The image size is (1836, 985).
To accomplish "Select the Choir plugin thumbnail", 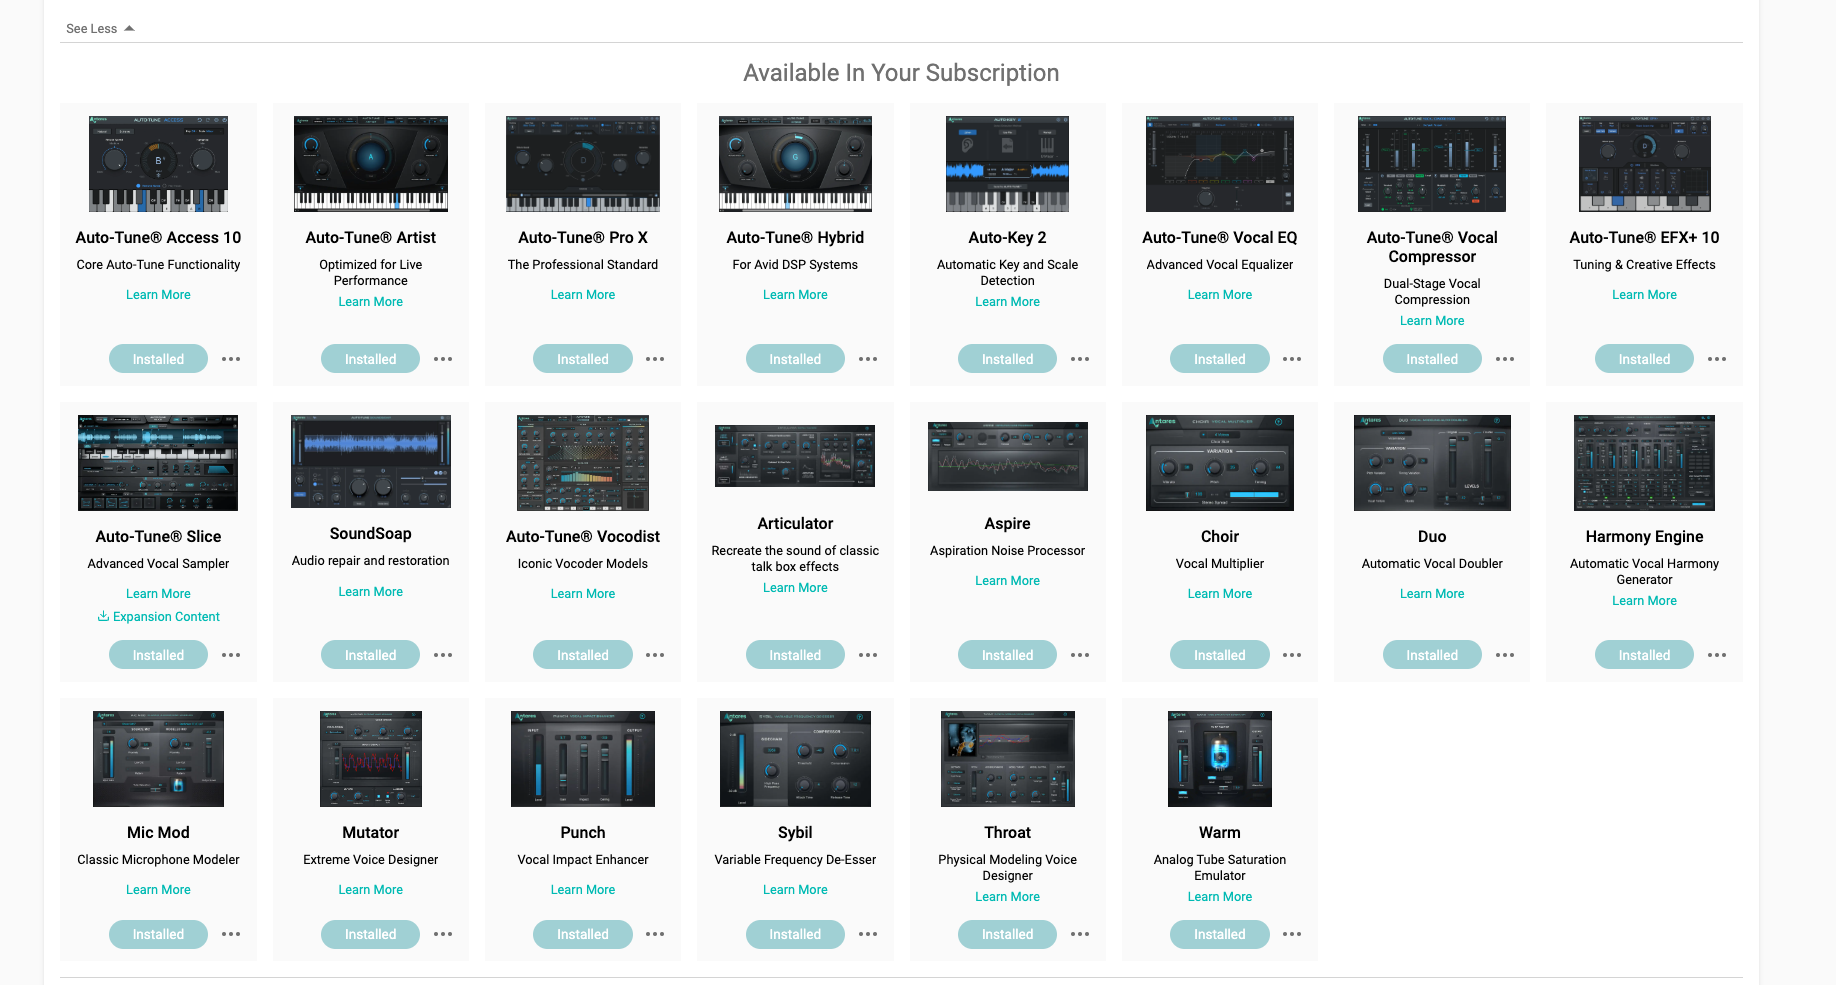I will coord(1220,463).
